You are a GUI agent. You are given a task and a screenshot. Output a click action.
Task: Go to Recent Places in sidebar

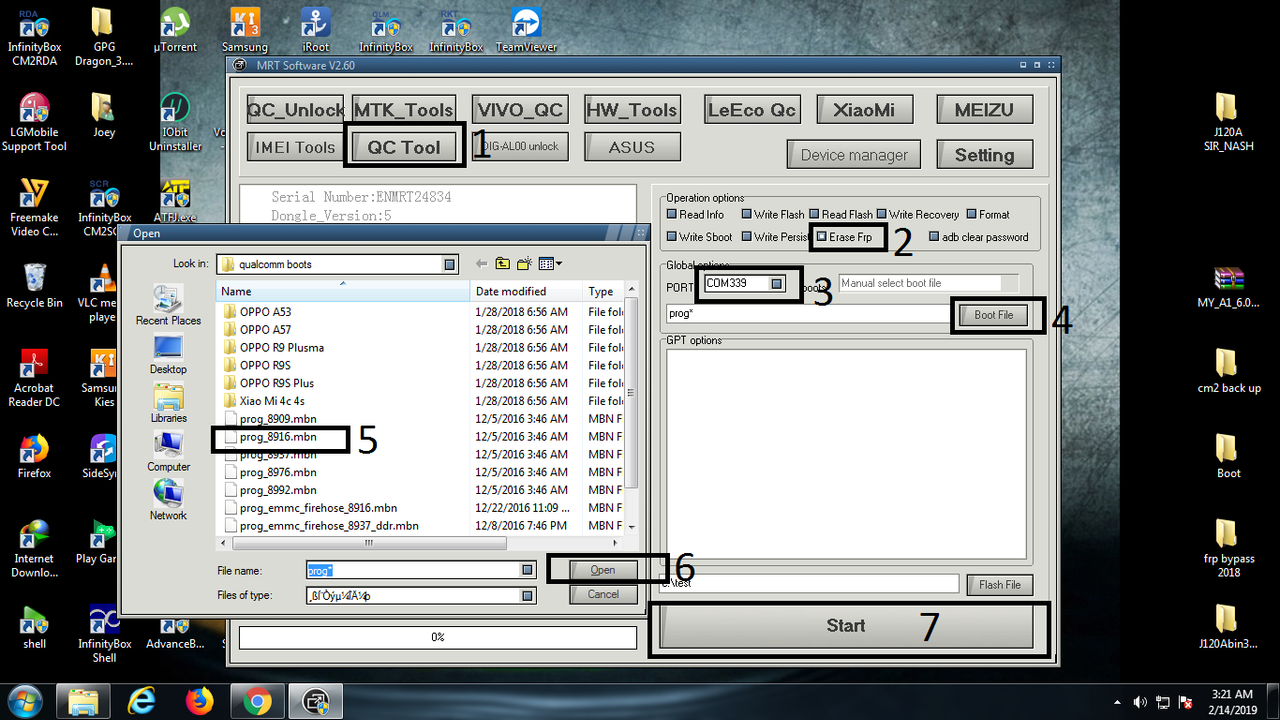tap(168, 305)
